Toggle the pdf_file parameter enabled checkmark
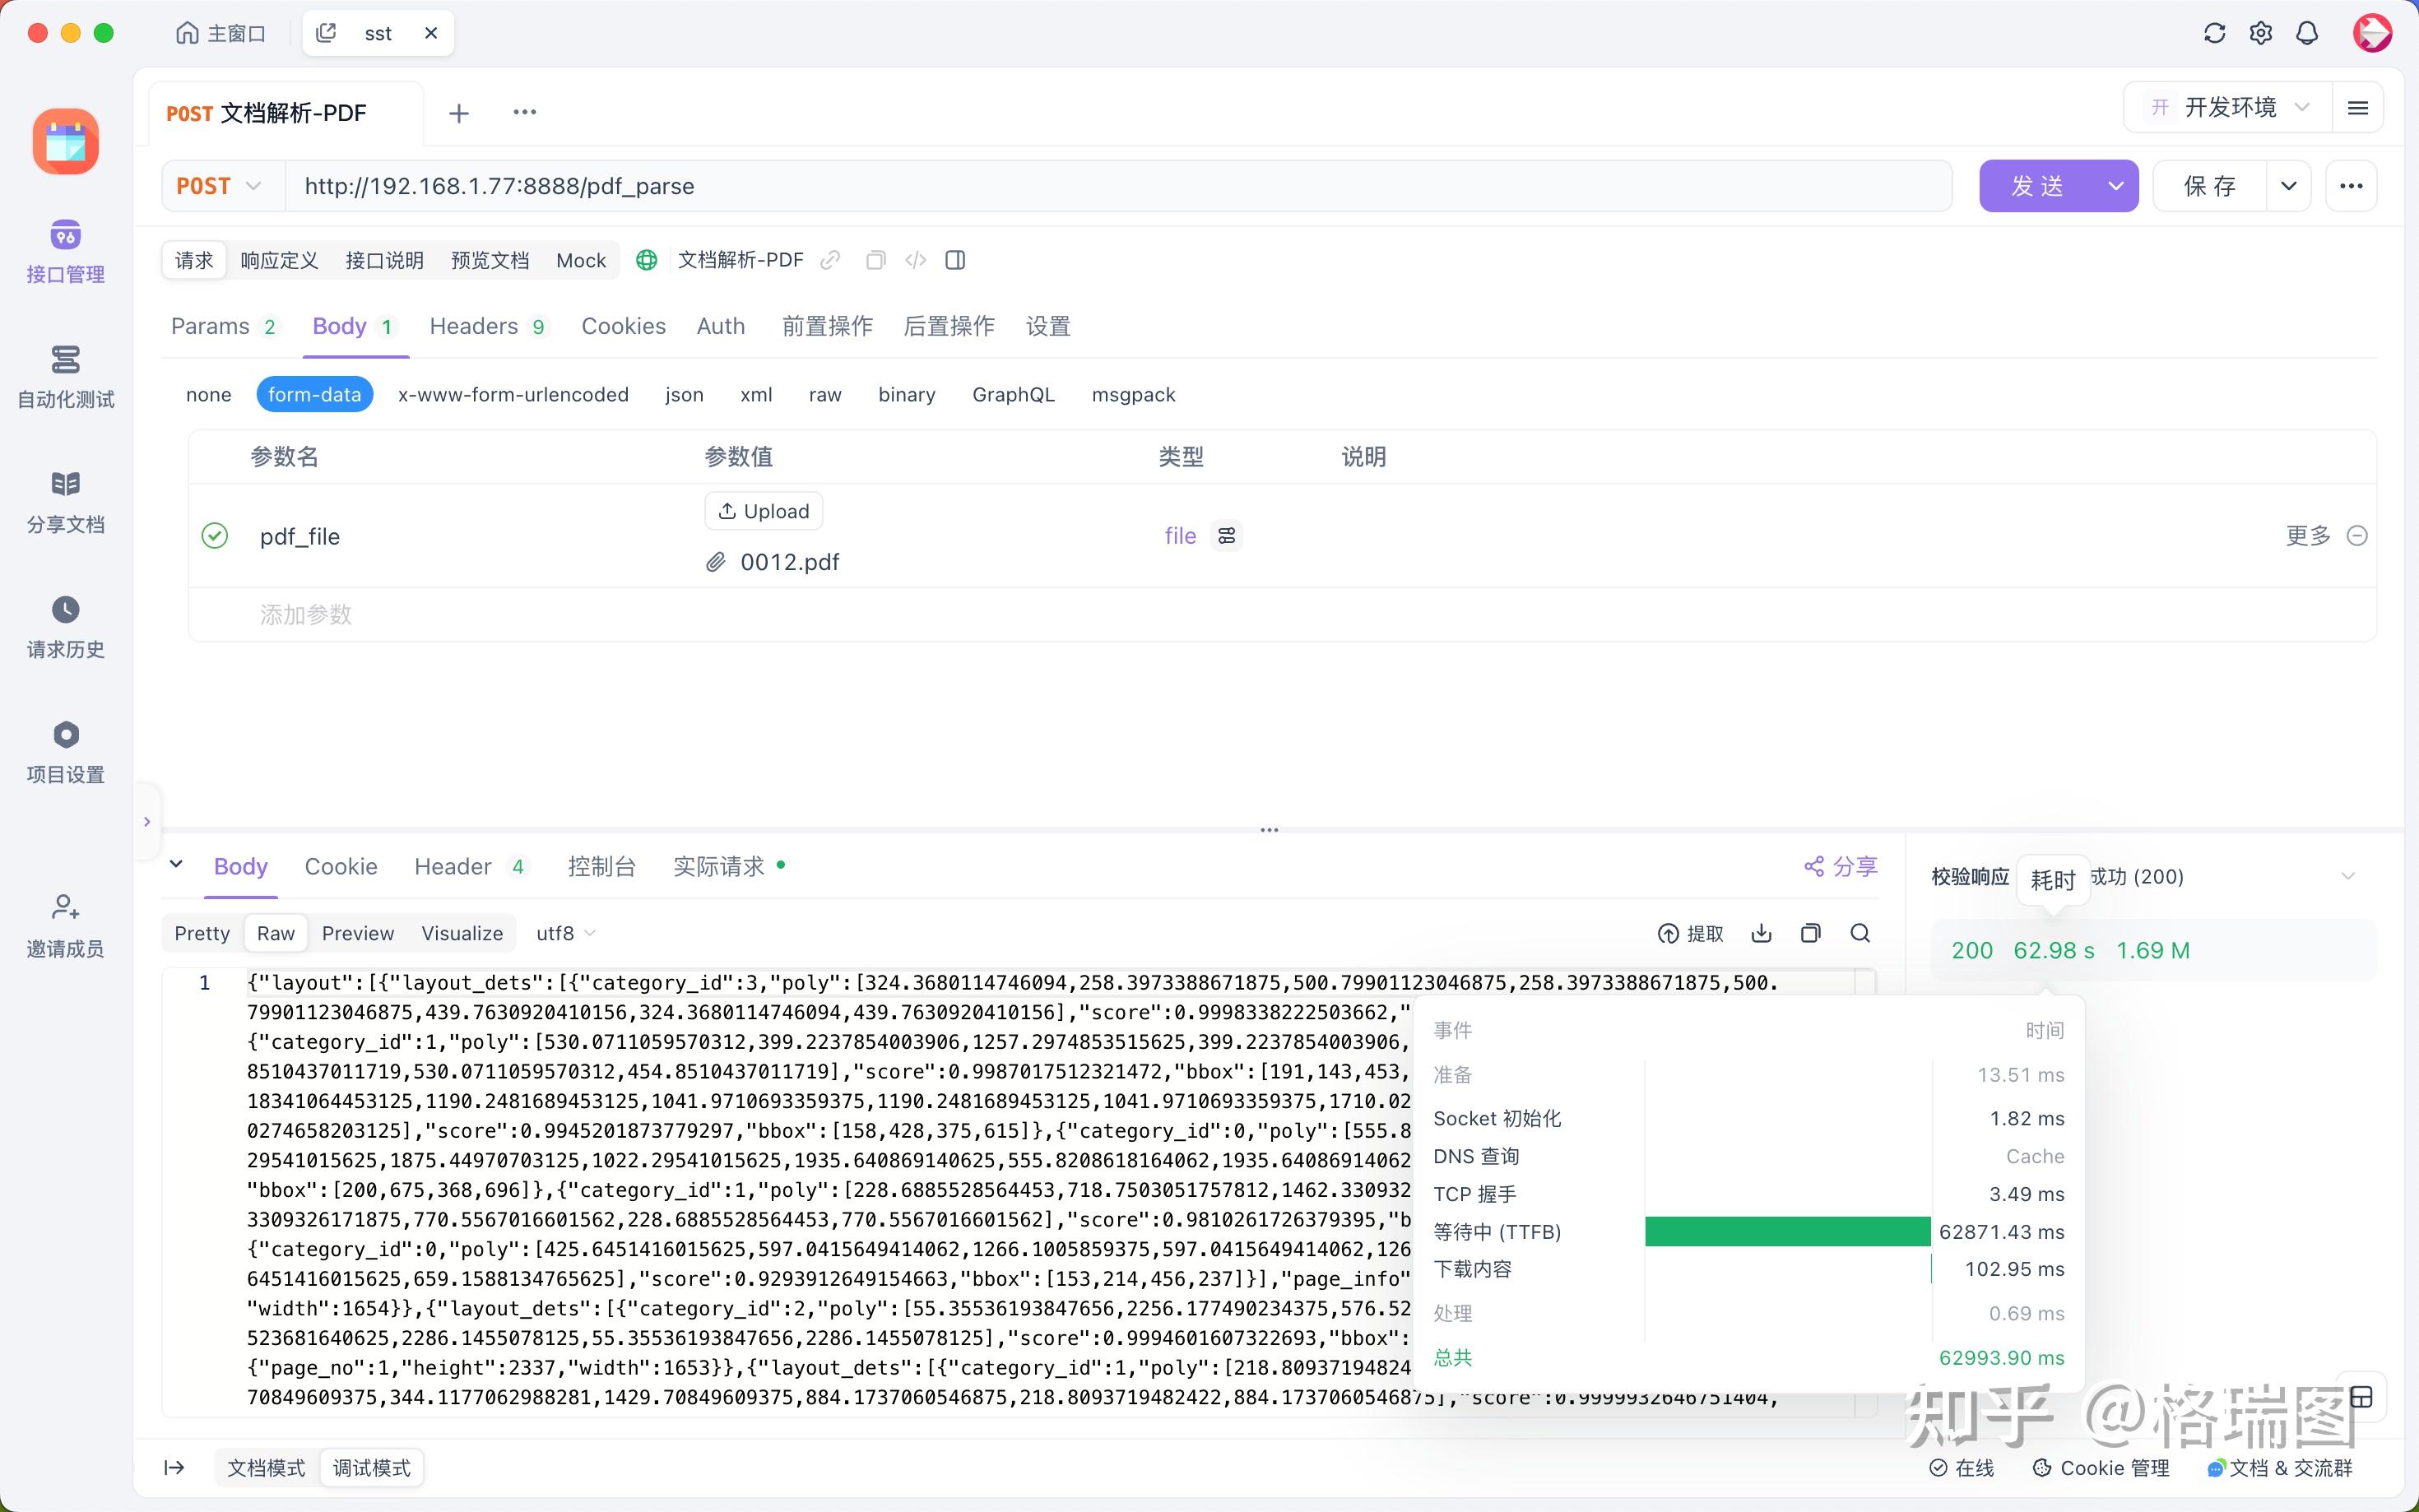This screenshot has width=2419, height=1512. 215,536
